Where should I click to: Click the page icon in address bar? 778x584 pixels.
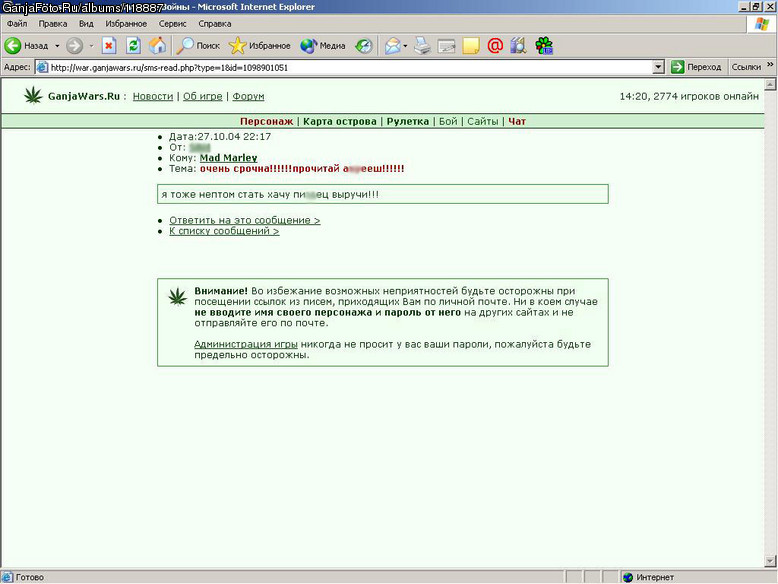(x=43, y=67)
